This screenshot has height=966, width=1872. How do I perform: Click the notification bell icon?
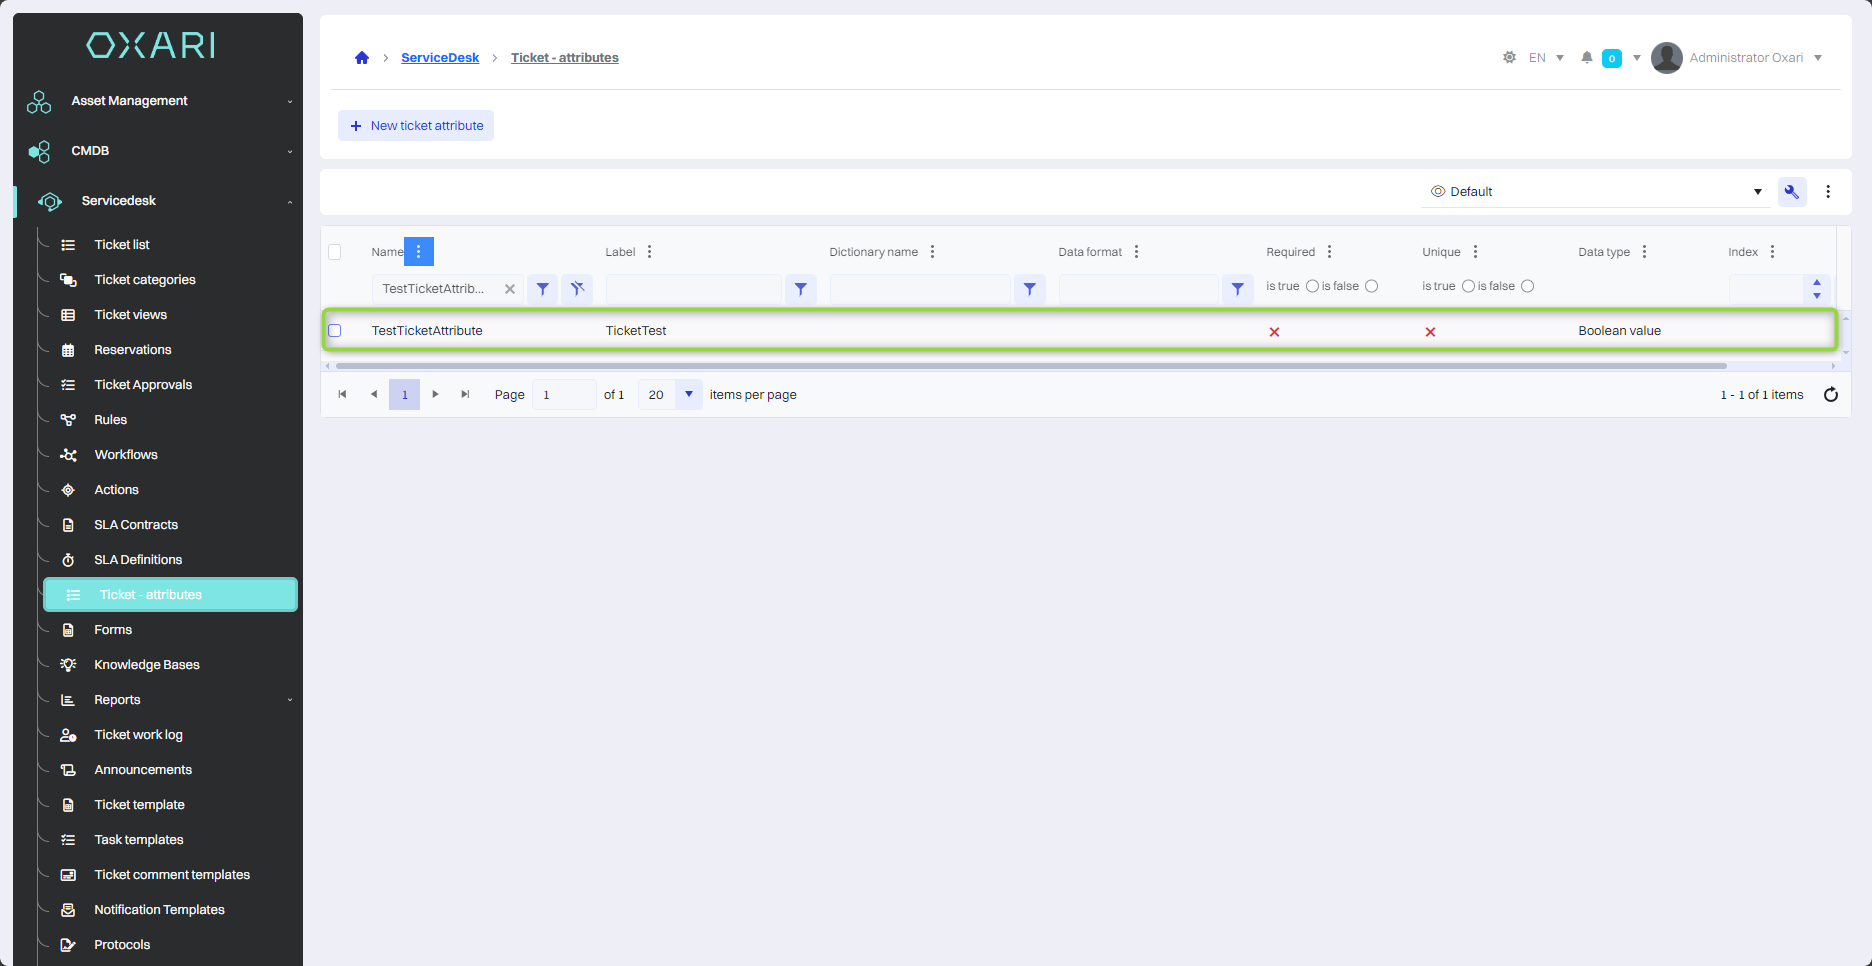pos(1586,58)
